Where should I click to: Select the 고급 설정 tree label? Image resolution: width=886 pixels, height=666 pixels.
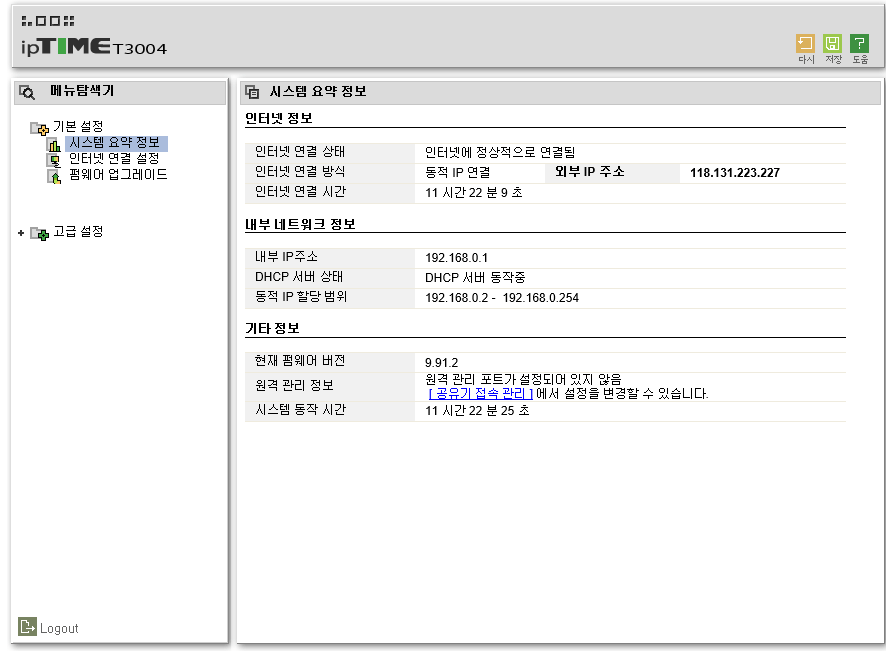tap(78, 231)
